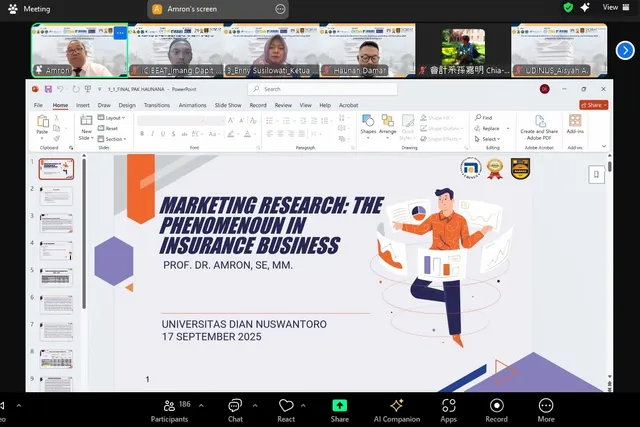This screenshot has width=640, height=427.
Task: Click the Reset slide button
Action: (108, 128)
